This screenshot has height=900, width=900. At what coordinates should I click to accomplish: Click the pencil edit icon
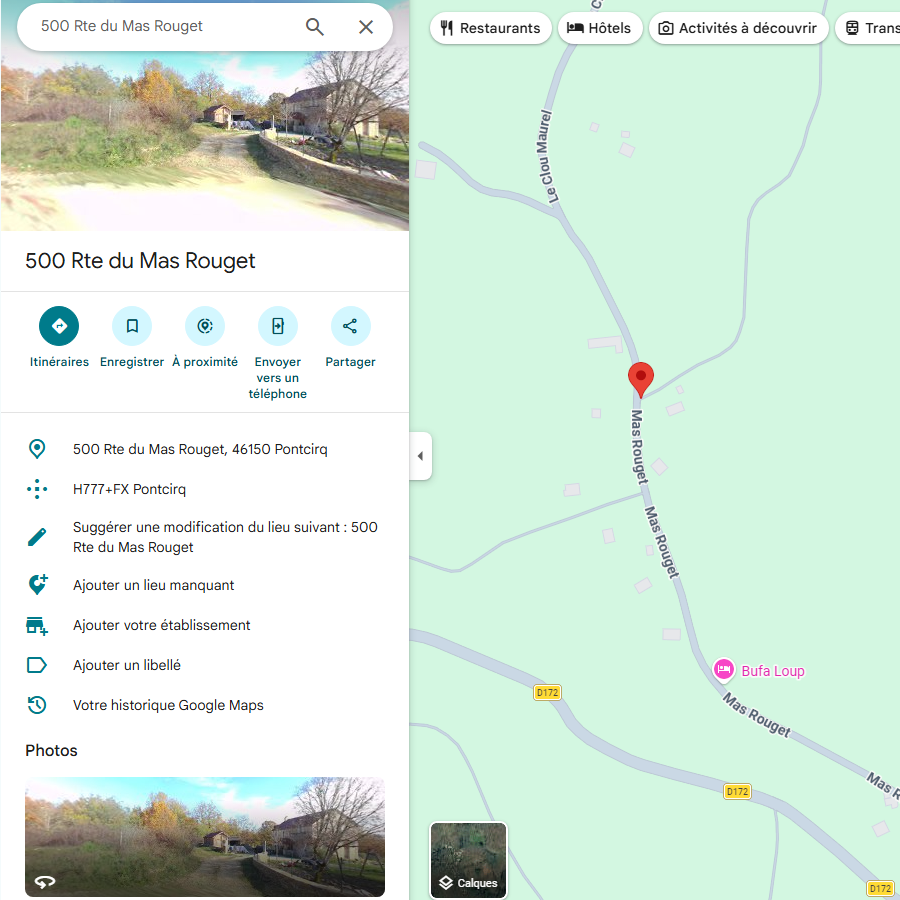[37, 537]
